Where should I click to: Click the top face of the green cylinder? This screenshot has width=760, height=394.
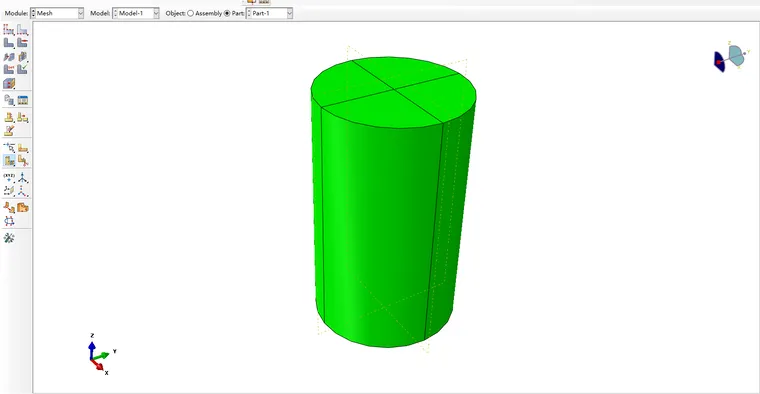click(x=393, y=92)
